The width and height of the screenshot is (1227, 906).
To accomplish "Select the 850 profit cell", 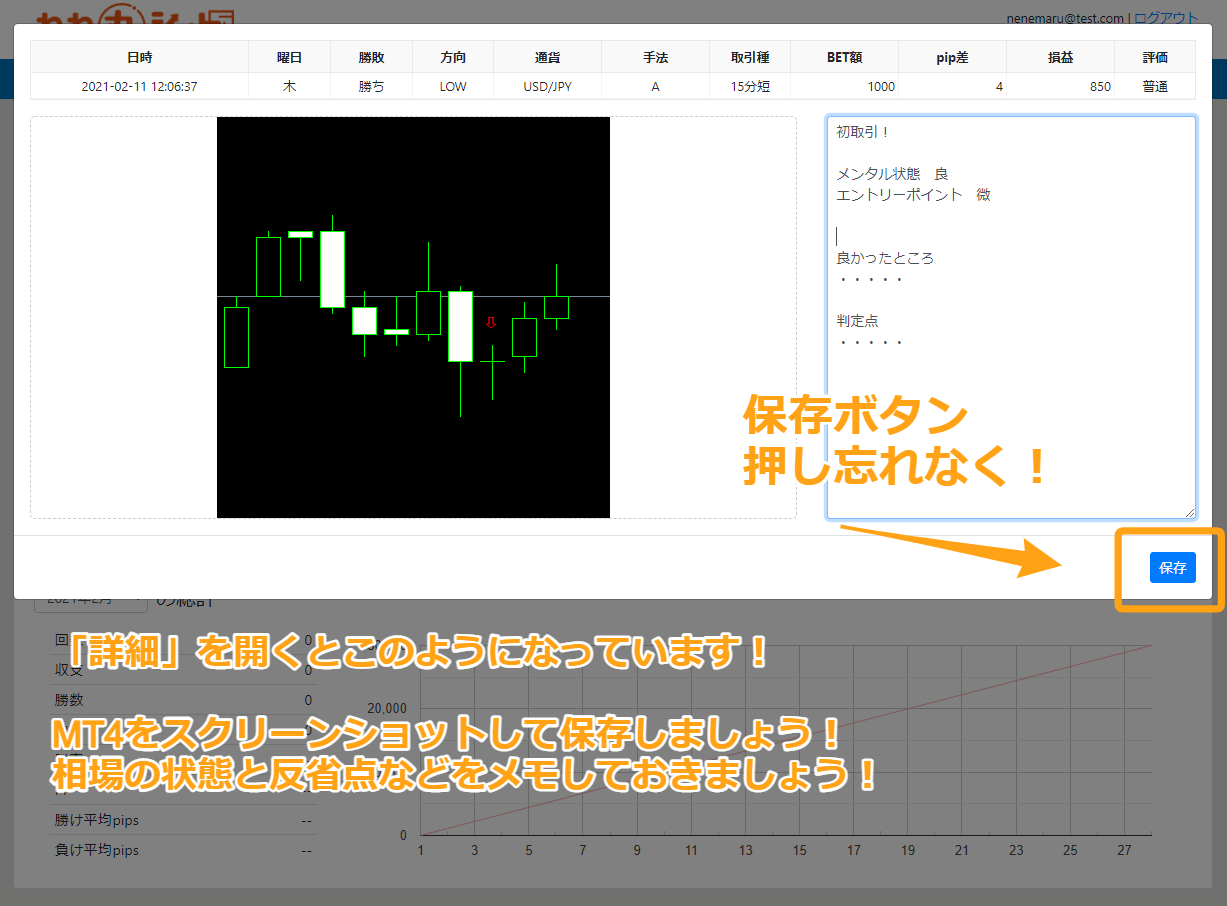I will pyautogui.click(x=1061, y=86).
